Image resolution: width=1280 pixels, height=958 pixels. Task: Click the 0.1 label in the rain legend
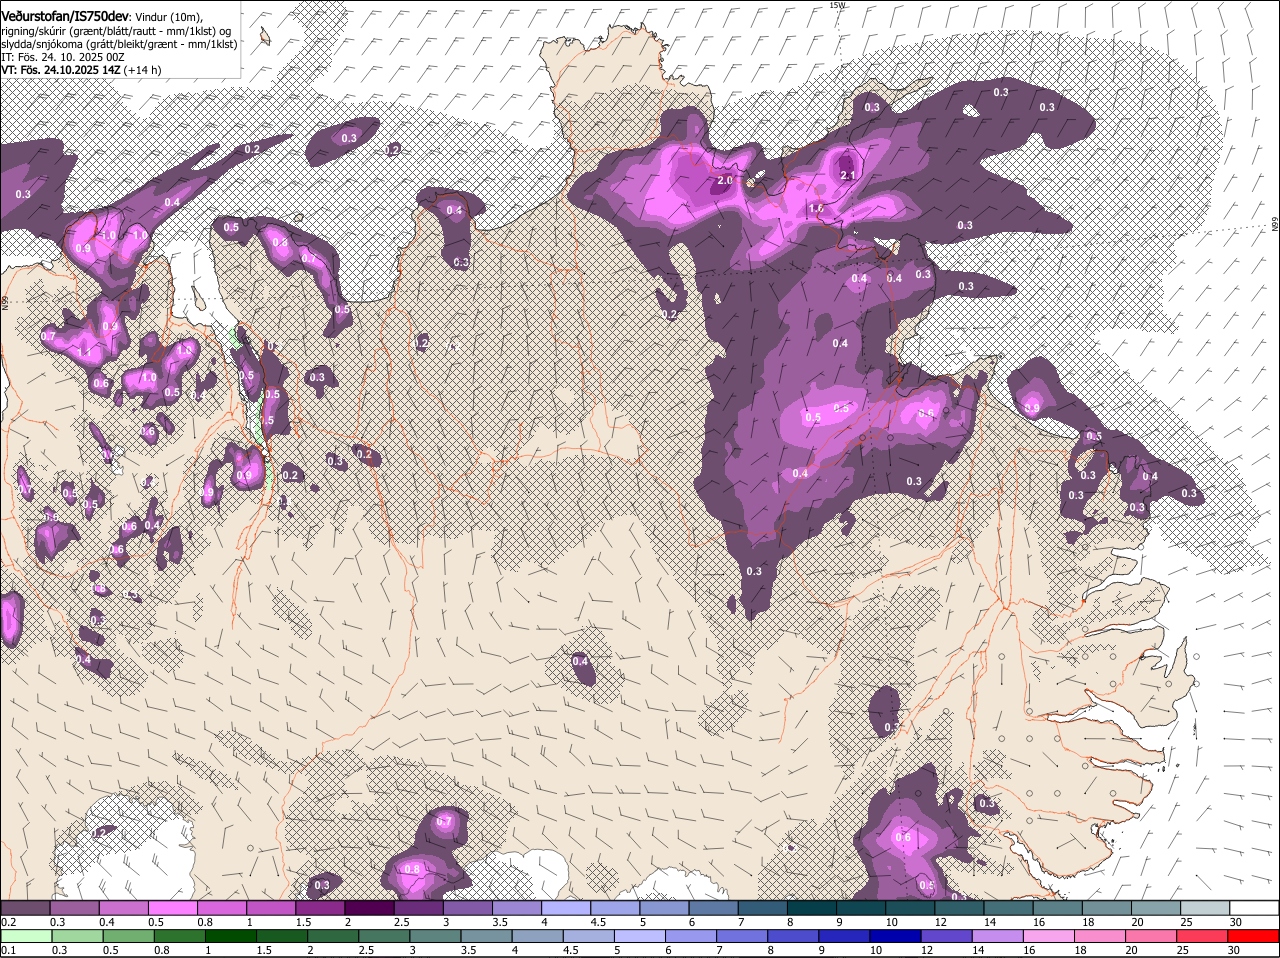(x=8, y=950)
